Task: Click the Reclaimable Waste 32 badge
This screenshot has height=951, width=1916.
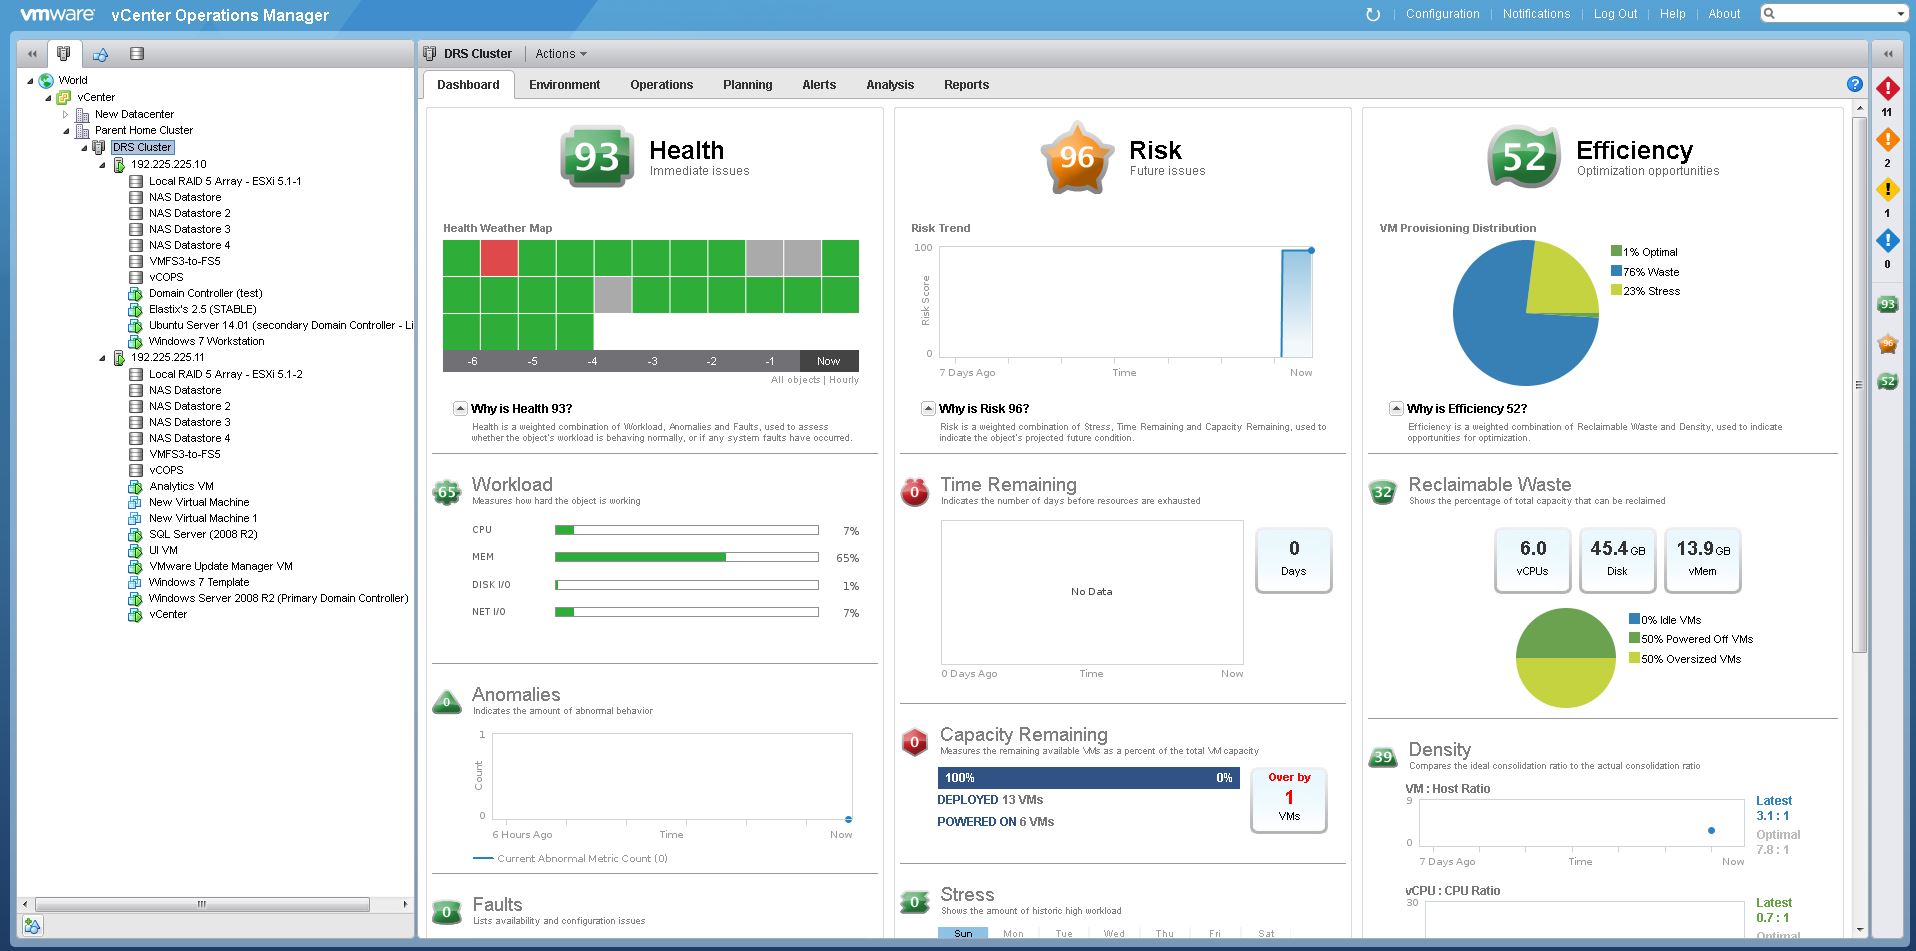Action: tap(1383, 492)
